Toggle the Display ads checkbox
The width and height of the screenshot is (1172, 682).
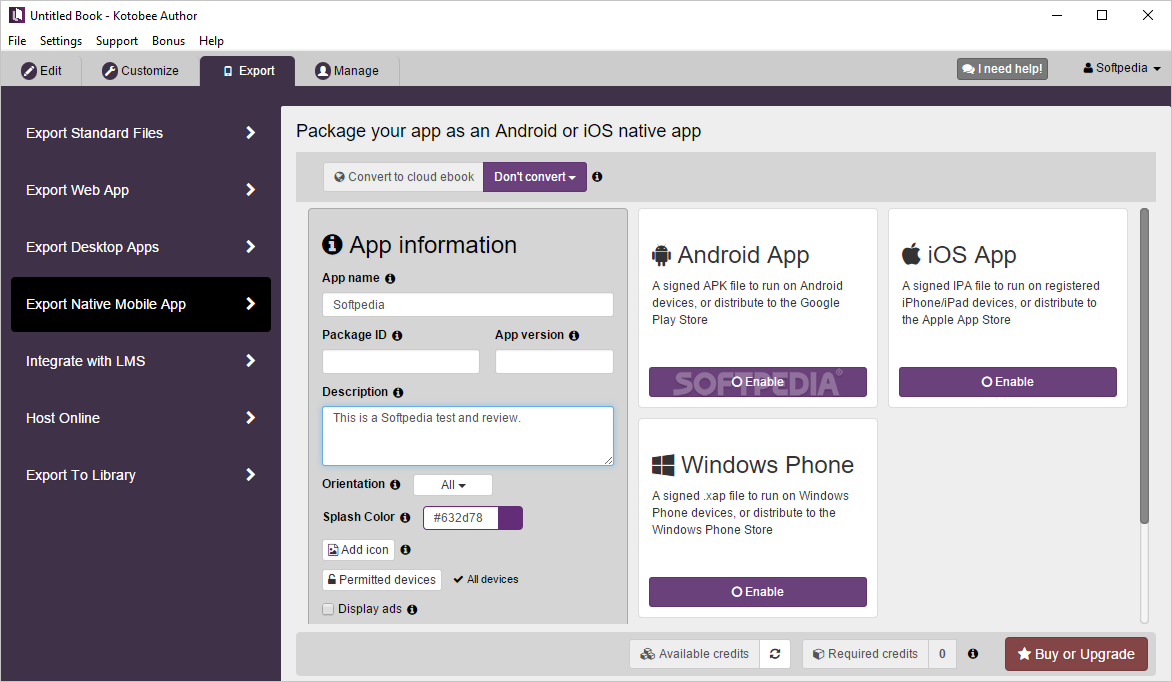coord(328,609)
